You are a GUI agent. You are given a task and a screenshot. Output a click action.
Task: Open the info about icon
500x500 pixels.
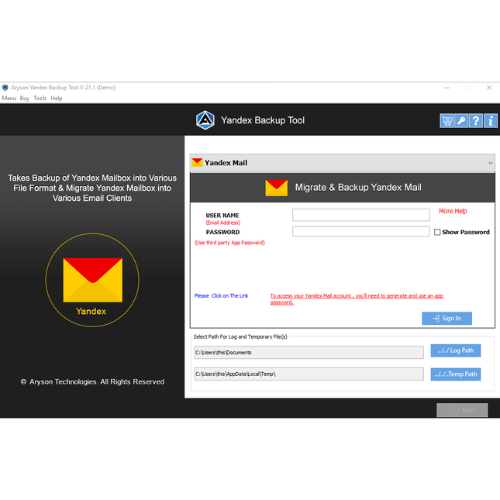click(x=491, y=121)
